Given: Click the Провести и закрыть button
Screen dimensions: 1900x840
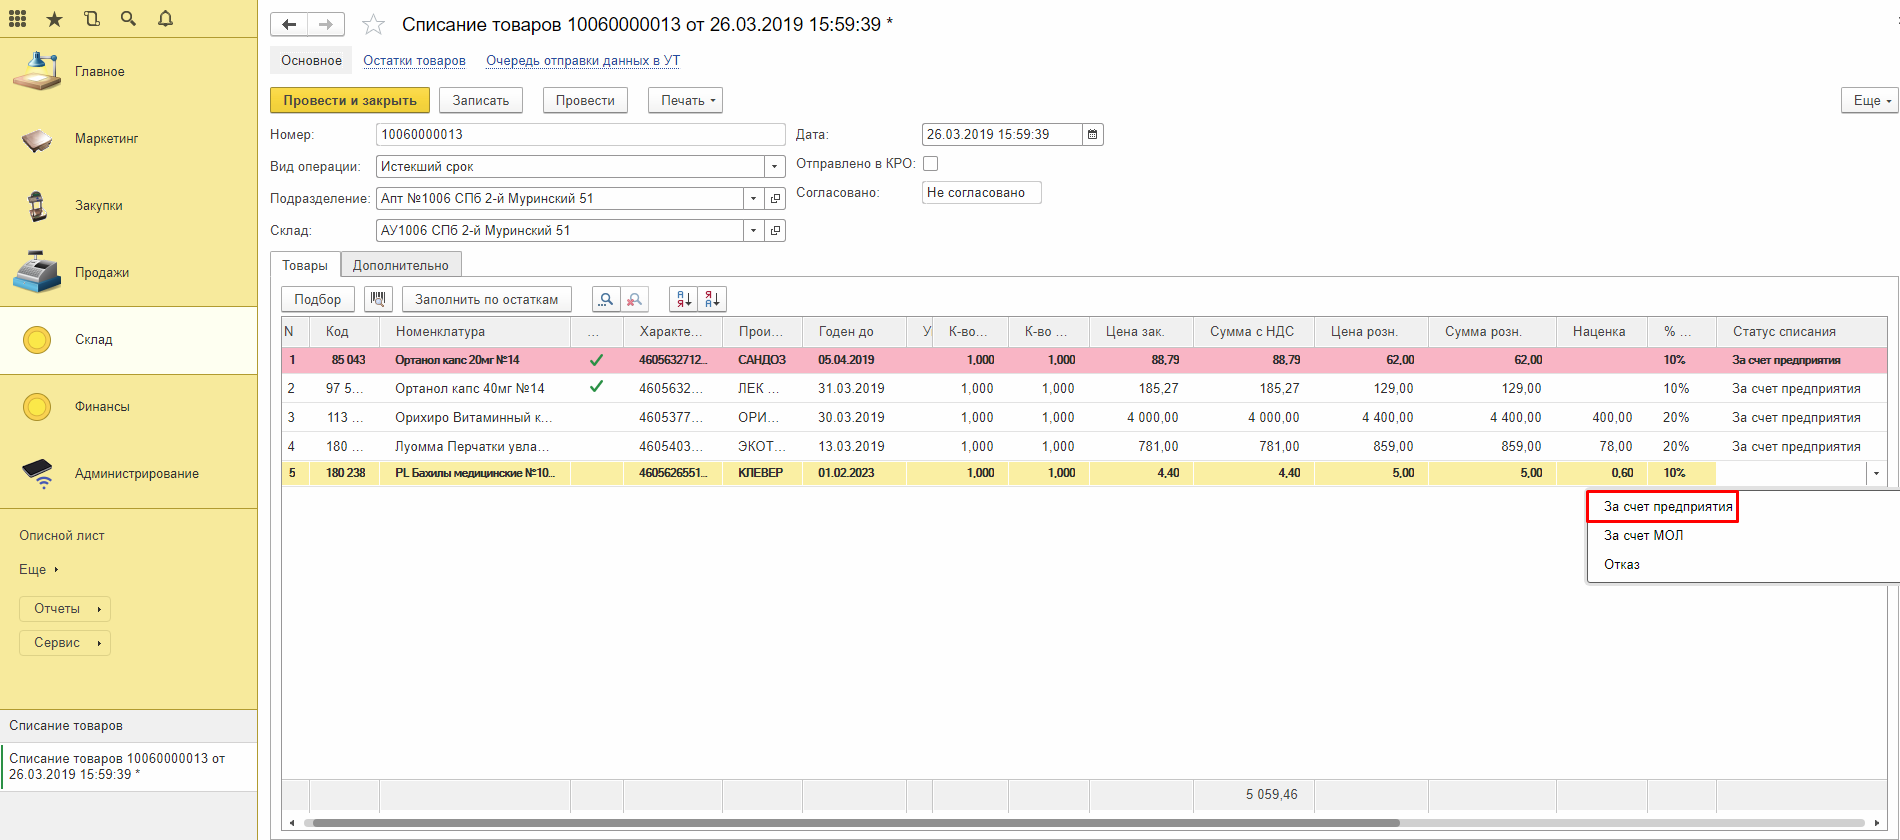Looking at the screenshot, I should click(x=350, y=100).
